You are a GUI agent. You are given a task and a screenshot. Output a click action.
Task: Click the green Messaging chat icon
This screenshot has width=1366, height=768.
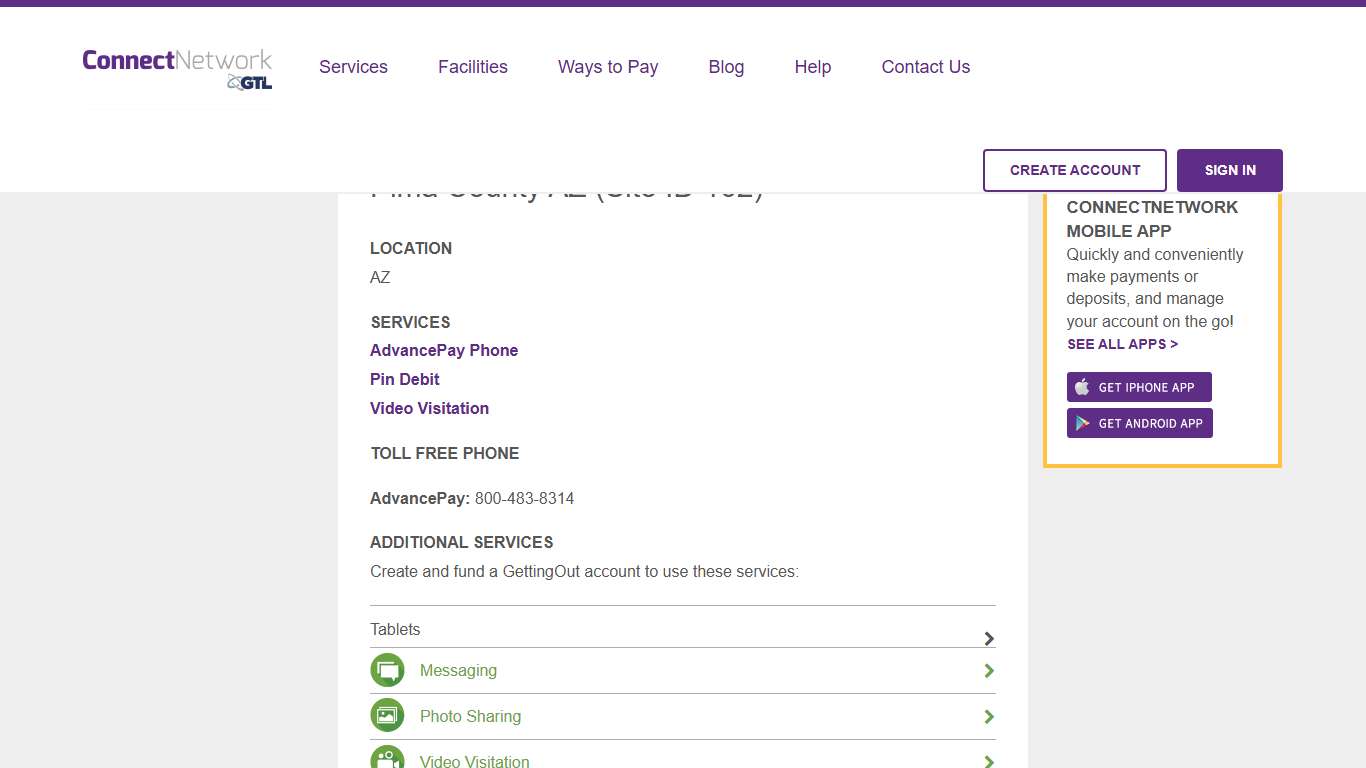[387, 670]
